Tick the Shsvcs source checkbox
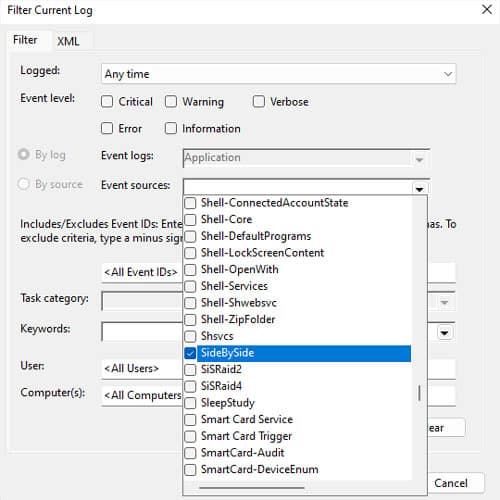 tap(190, 336)
